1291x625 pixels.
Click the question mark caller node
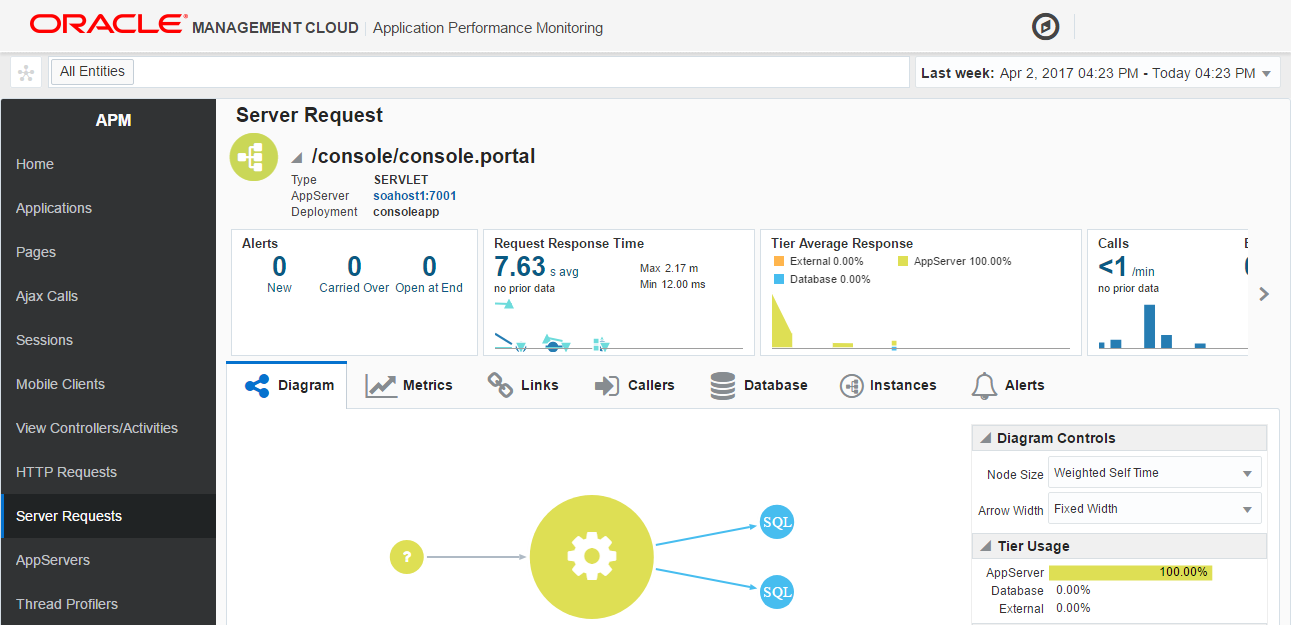click(406, 557)
